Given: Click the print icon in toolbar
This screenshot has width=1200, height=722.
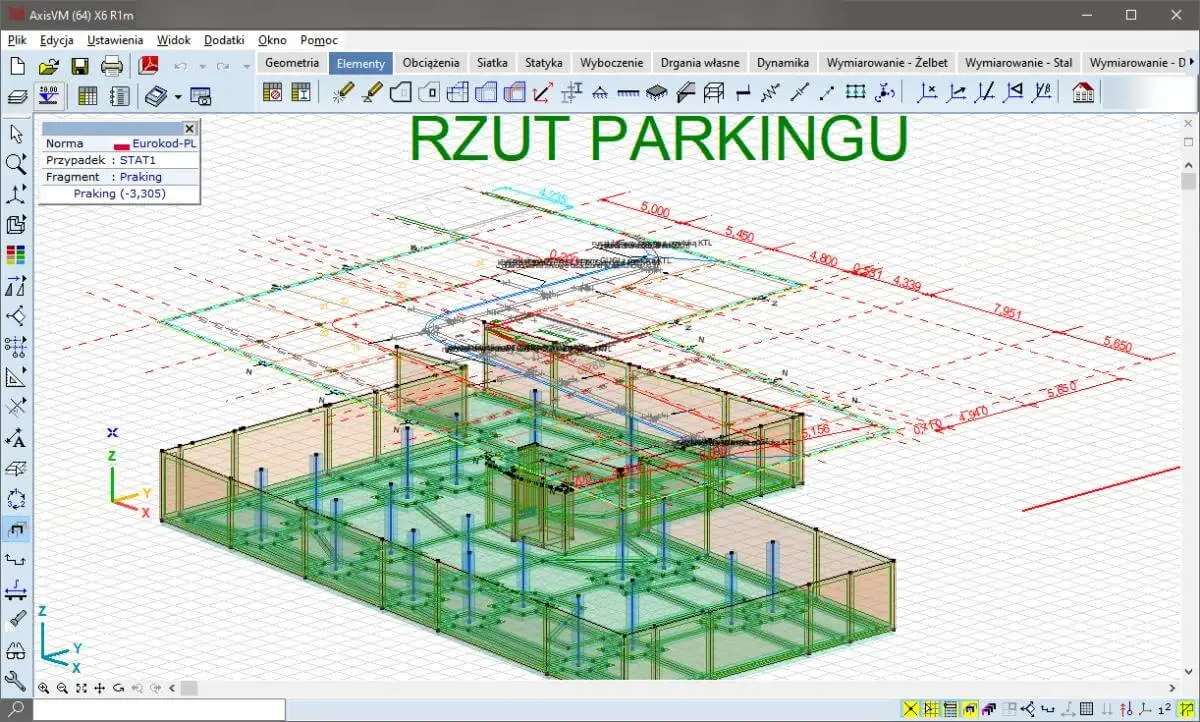Looking at the screenshot, I should [112, 66].
